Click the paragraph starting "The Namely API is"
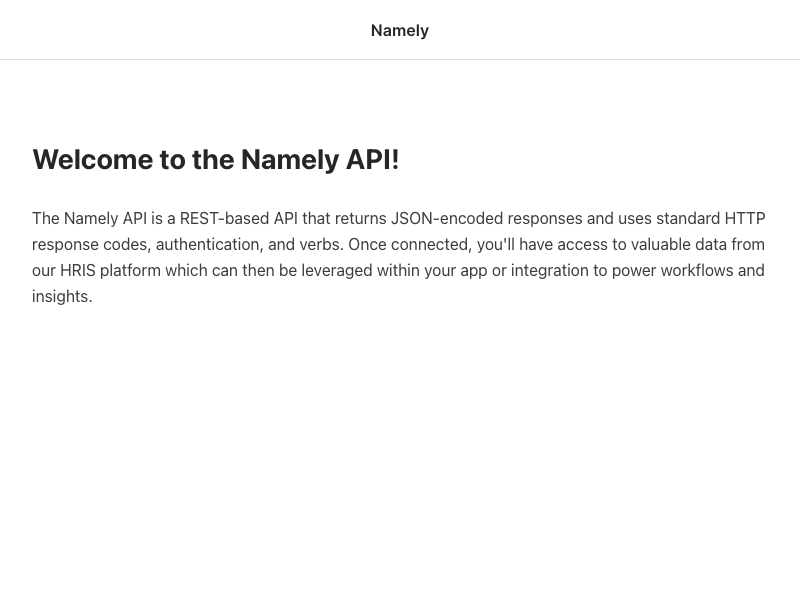Screen dimensions: 800x600 click(x=398, y=257)
